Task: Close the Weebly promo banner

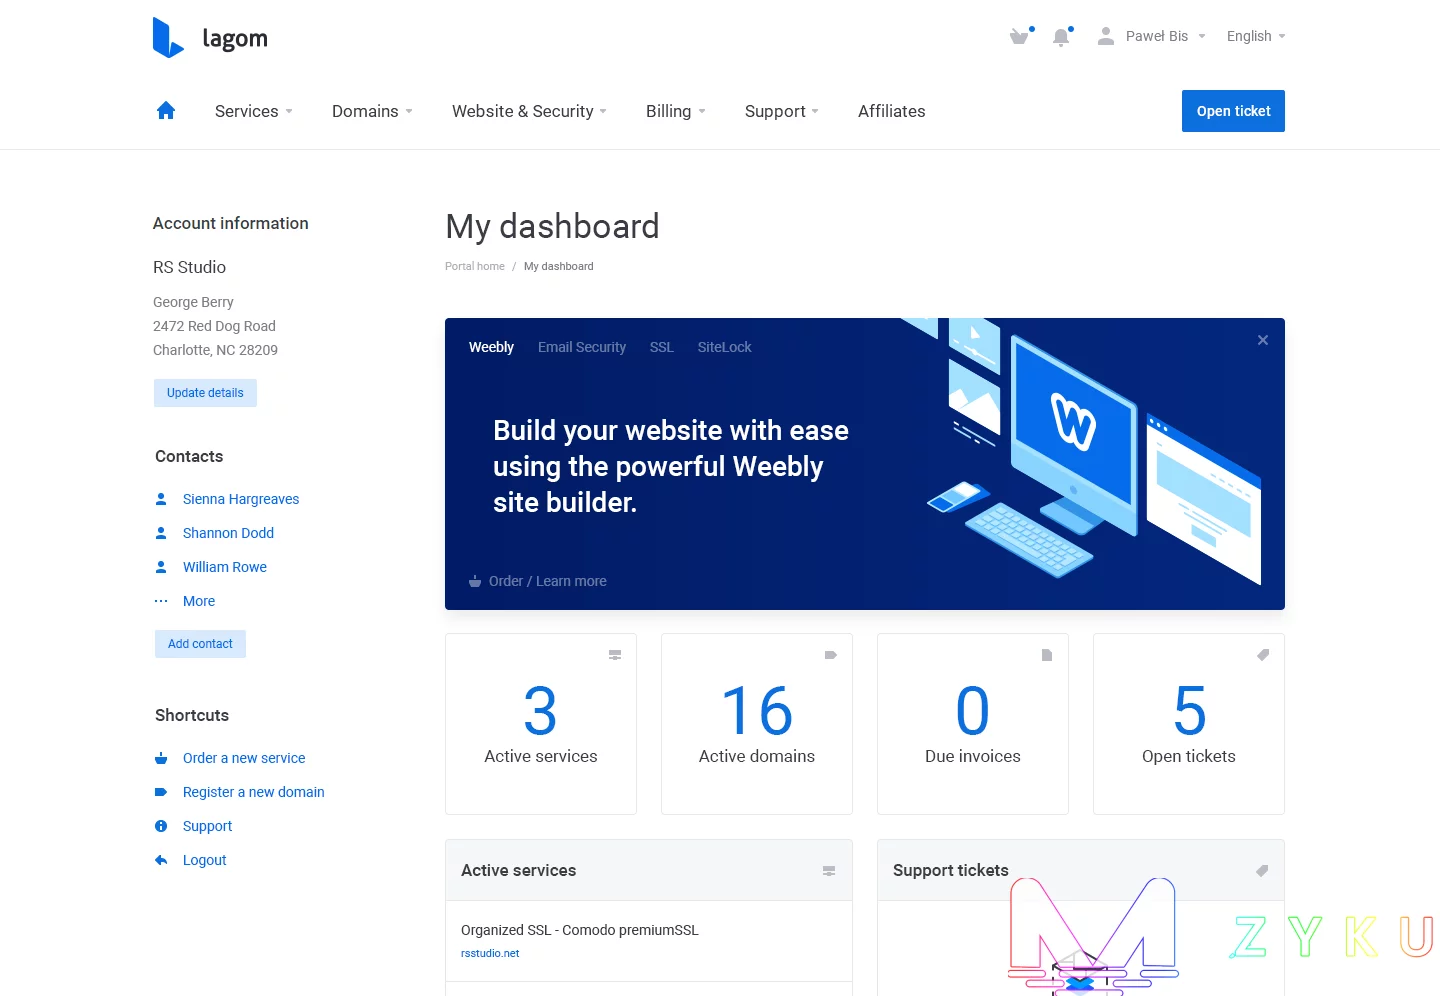Action: pos(1263,340)
